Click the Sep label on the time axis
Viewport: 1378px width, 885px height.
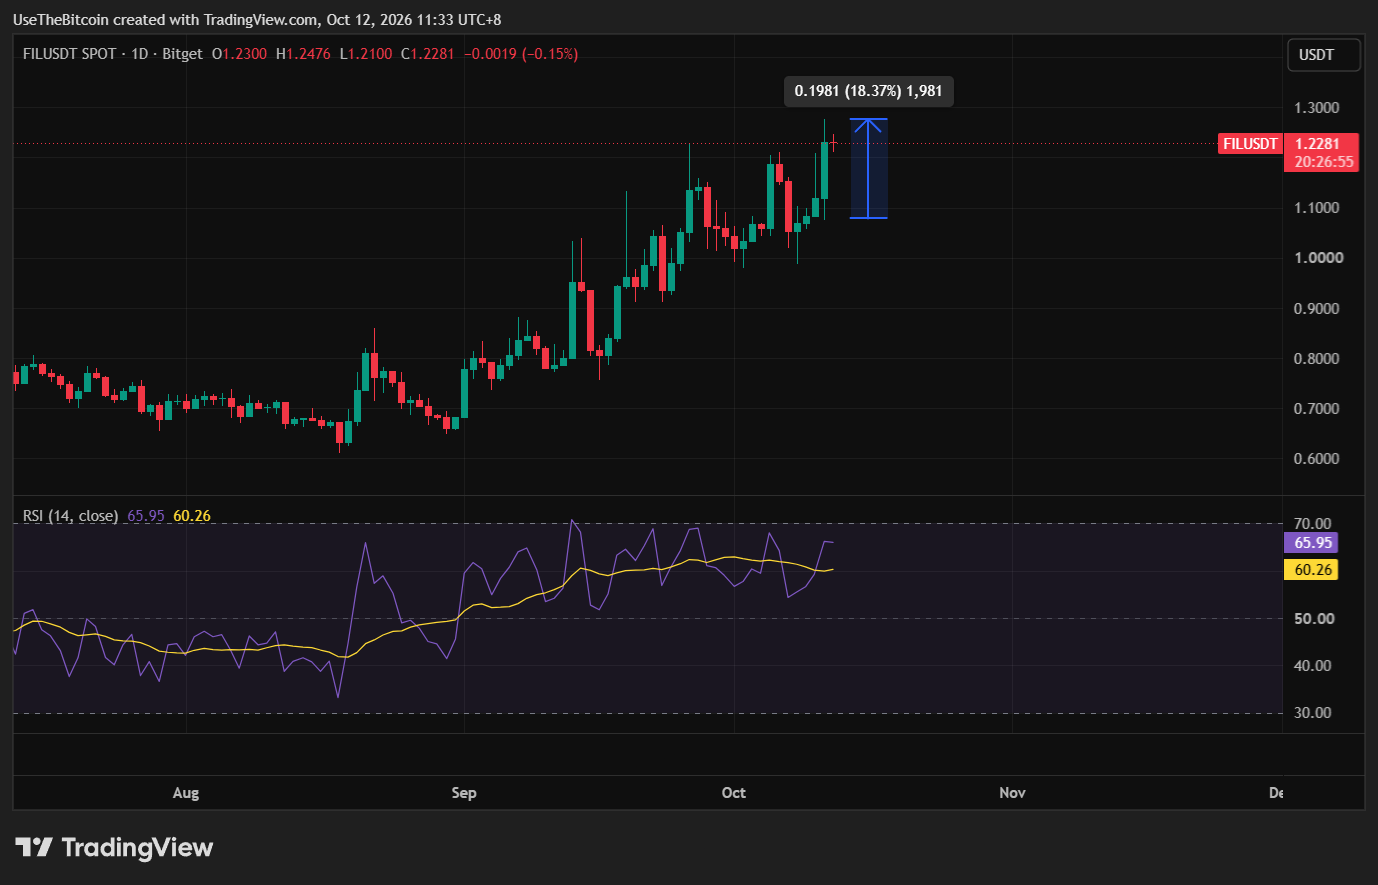(x=464, y=793)
